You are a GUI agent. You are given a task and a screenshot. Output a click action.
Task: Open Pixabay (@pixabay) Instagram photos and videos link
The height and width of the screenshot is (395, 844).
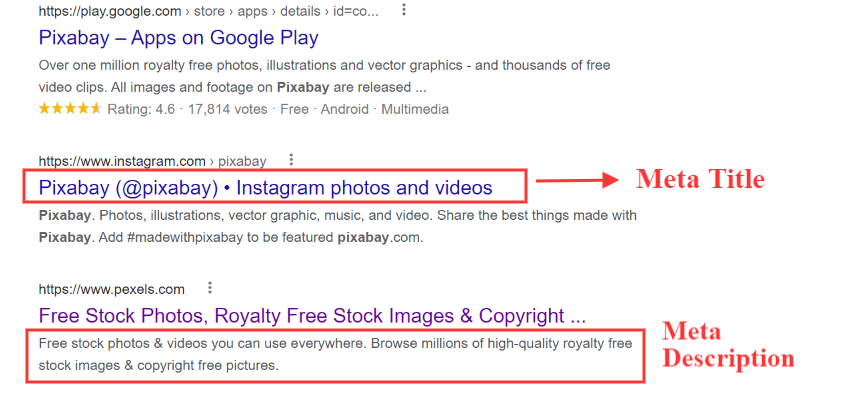pyautogui.click(x=265, y=187)
